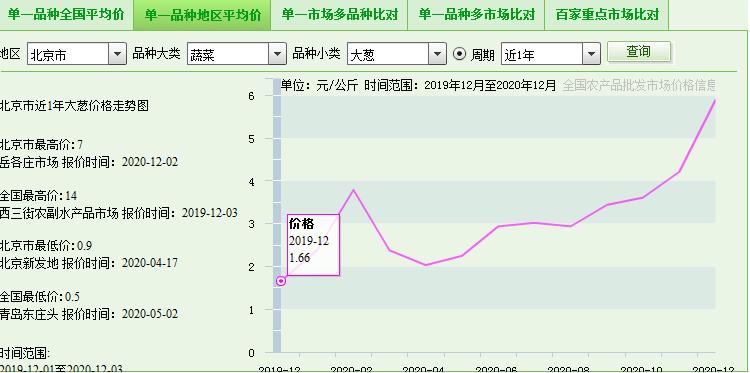Click the 时间范围: label in left panel
The image size is (750, 373).
[x=25, y=354]
